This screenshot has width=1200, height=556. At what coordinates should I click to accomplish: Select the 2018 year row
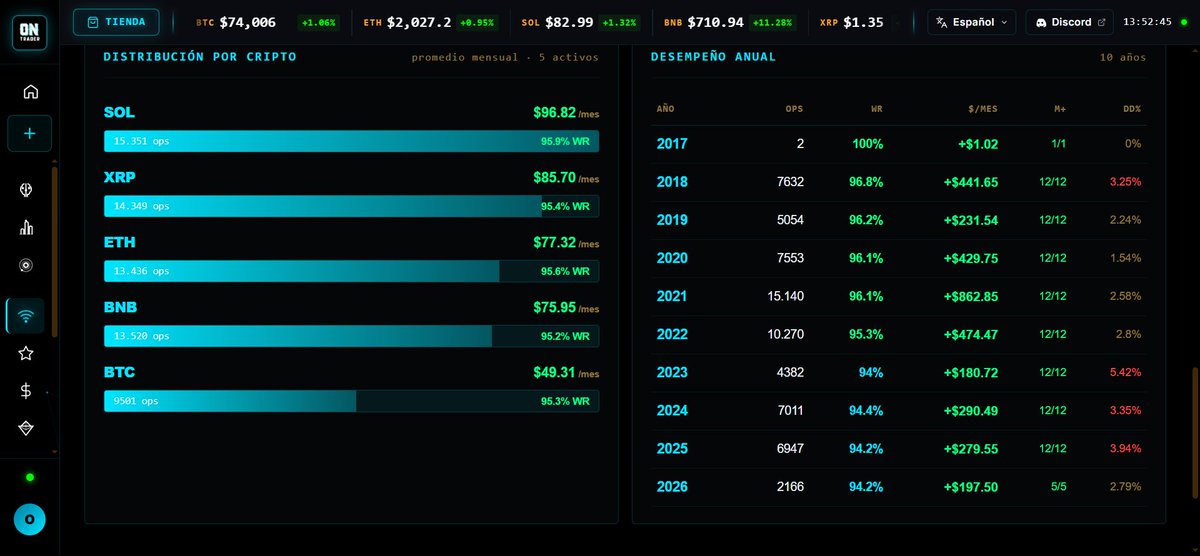[898, 182]
